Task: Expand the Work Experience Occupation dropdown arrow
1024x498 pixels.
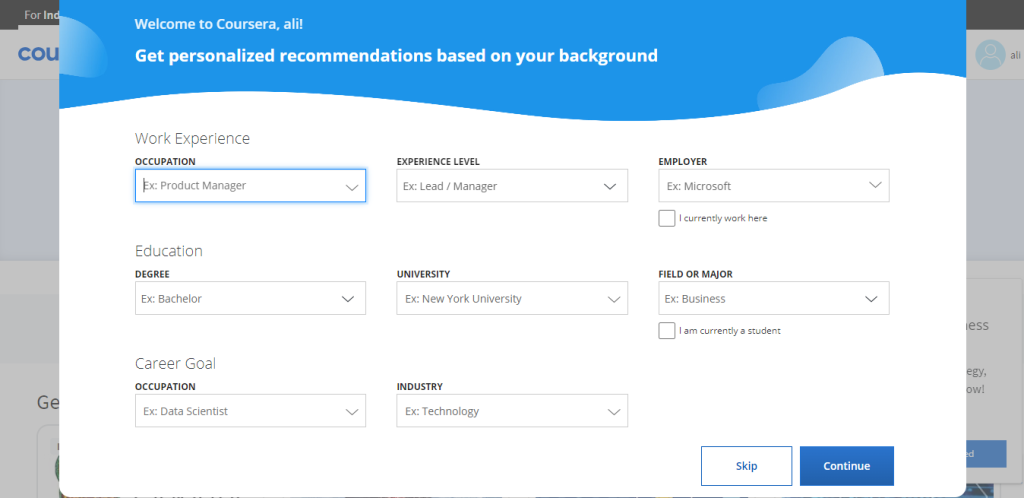Action: tap(352, 187)
